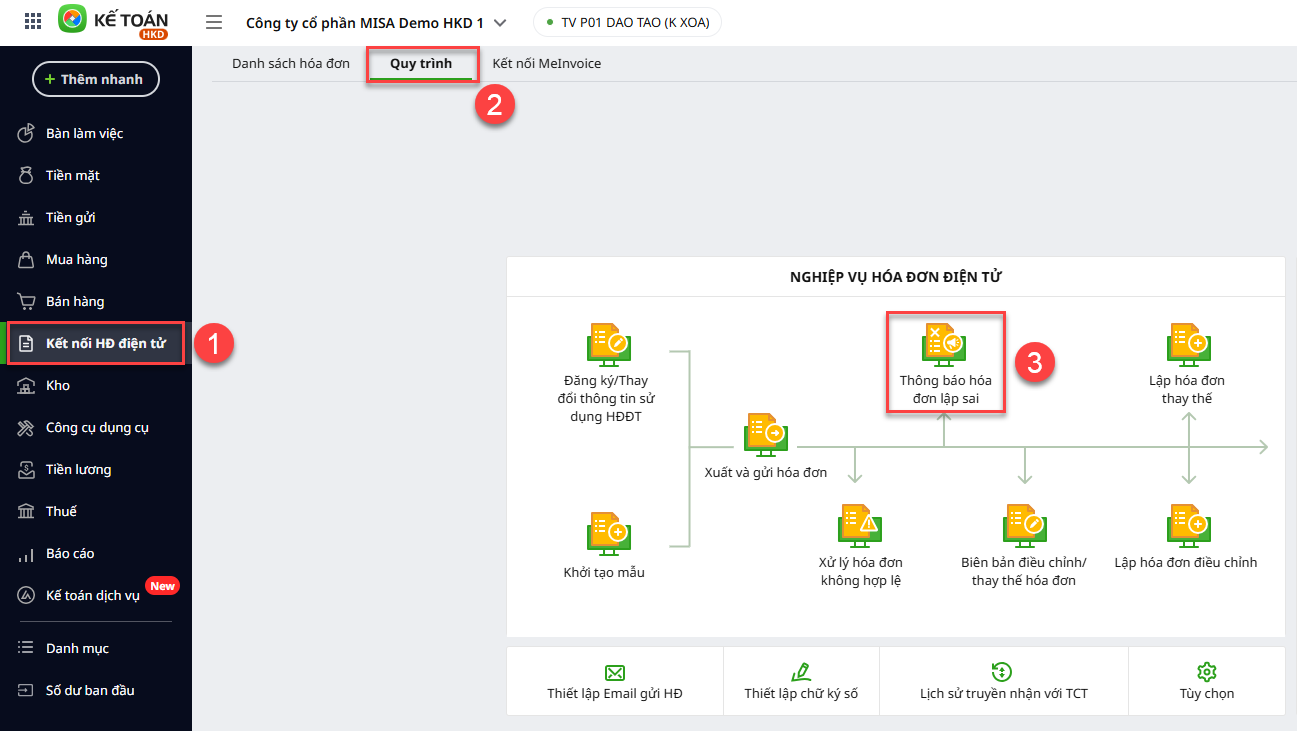Click the Xuất và gửi hóa đơn icon
The height and width of the screenshot is (731, 1297).
(x=766, y=434)
